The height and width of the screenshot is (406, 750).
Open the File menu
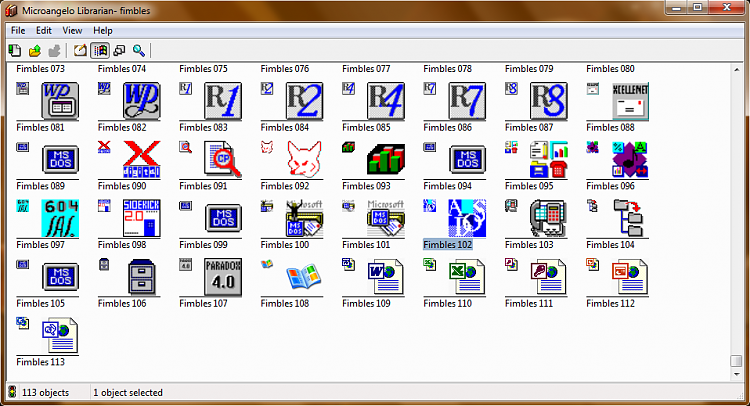[x=18, y=31]
